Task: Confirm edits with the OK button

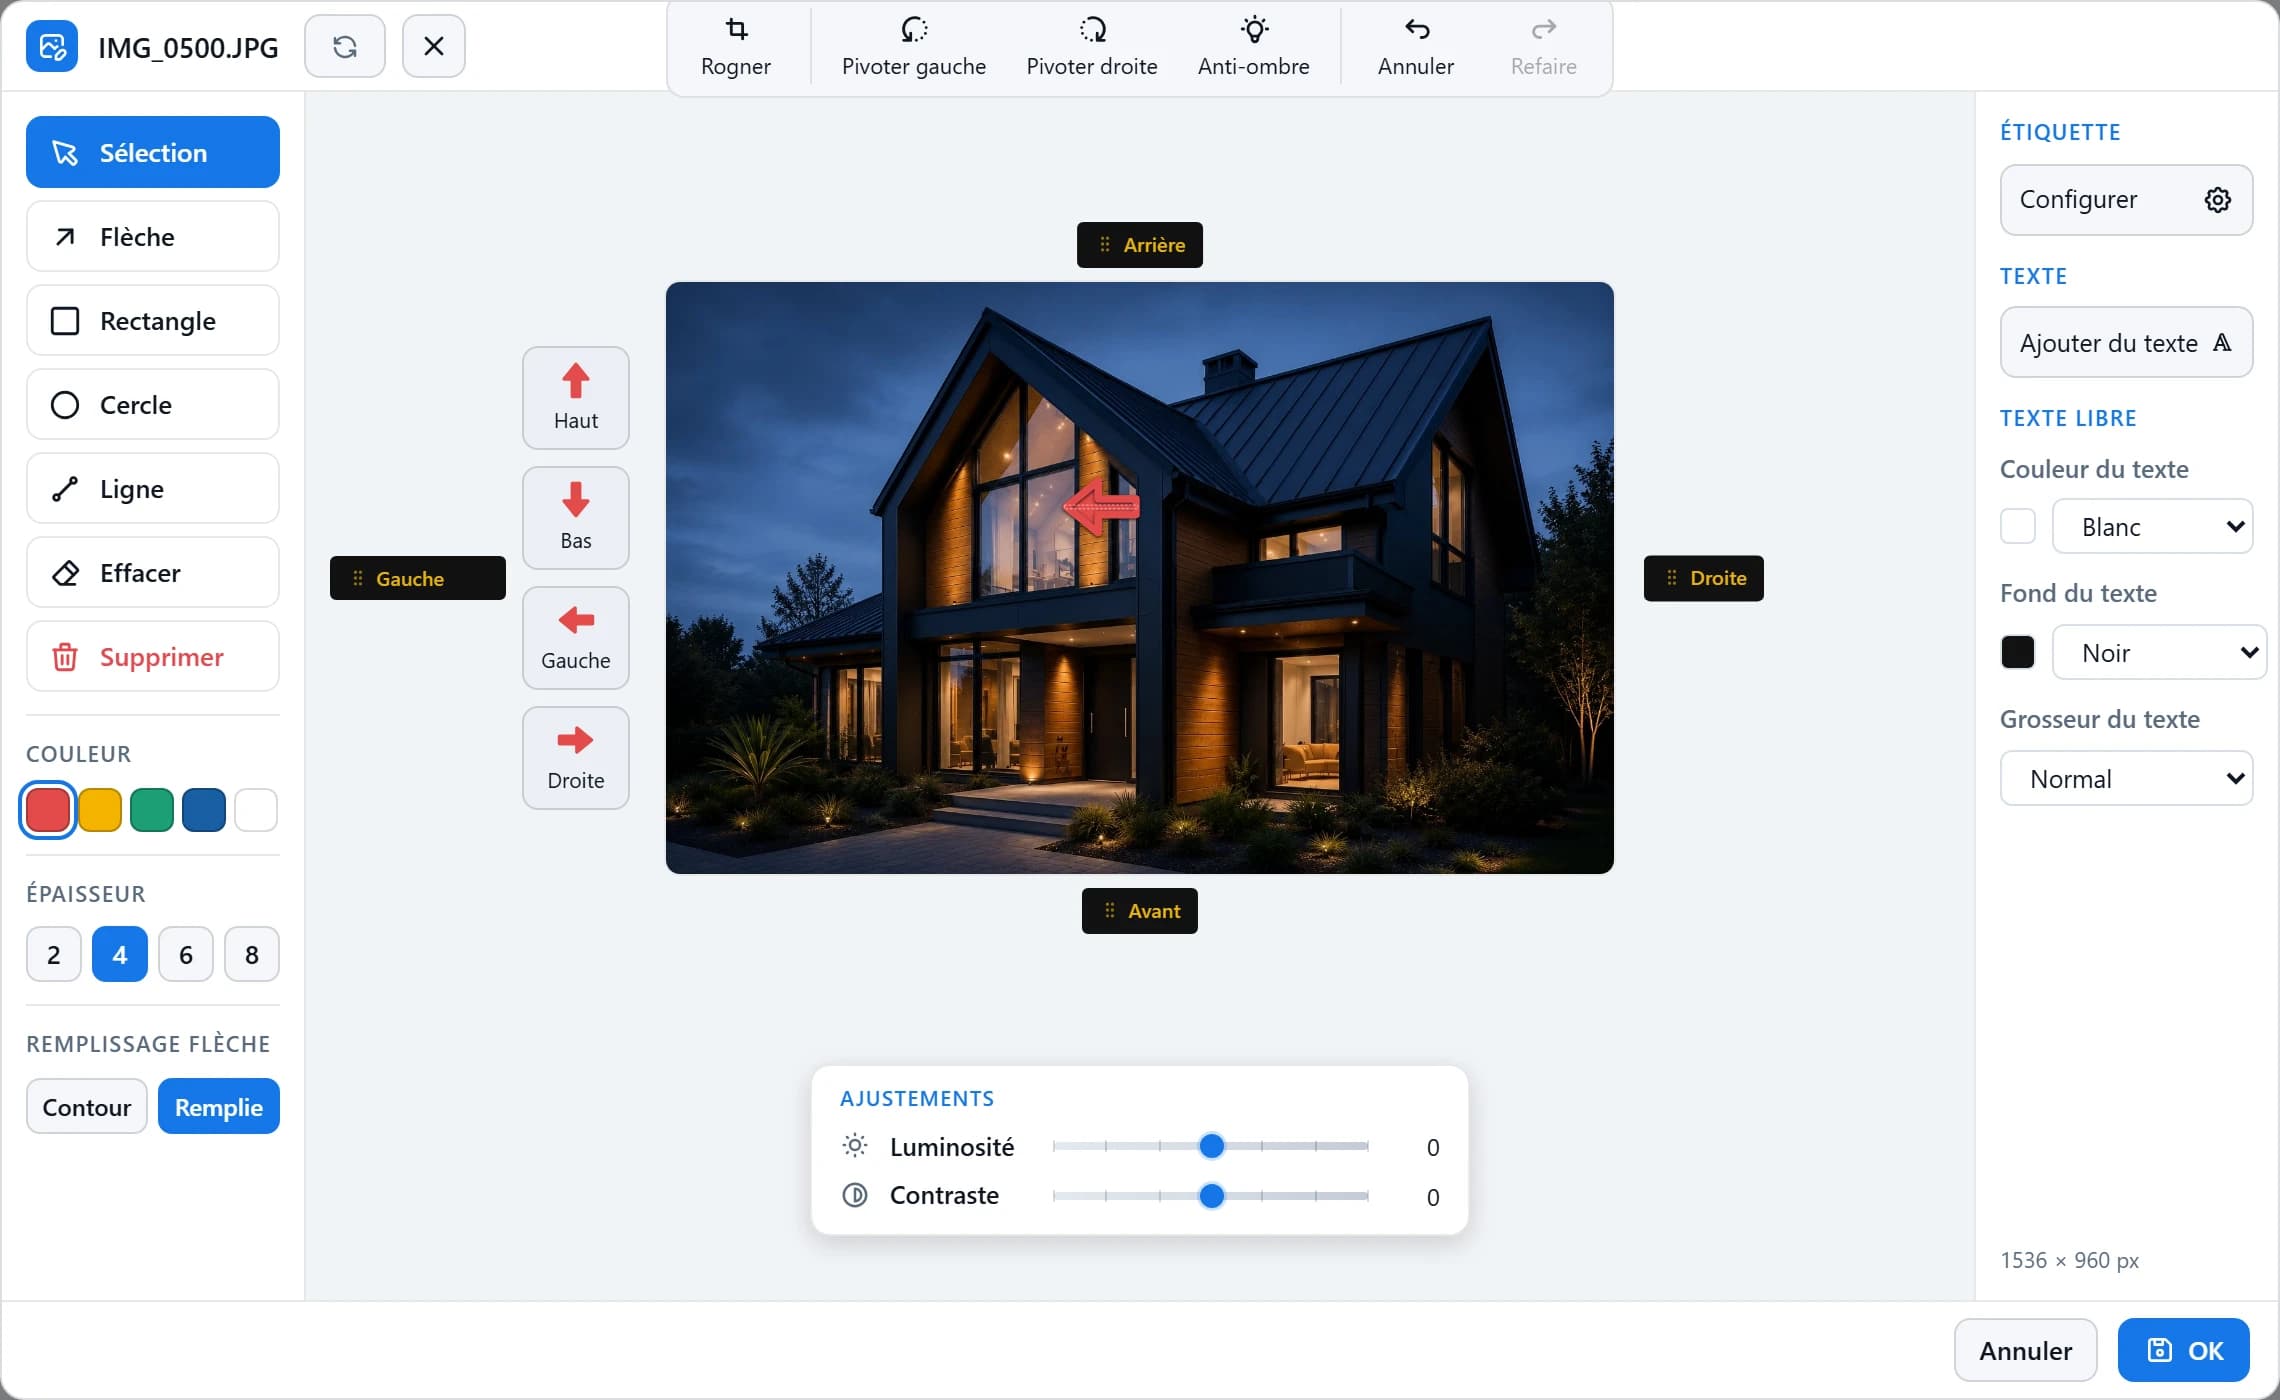Action: pyautogui.click(x=2184, y=1350)
